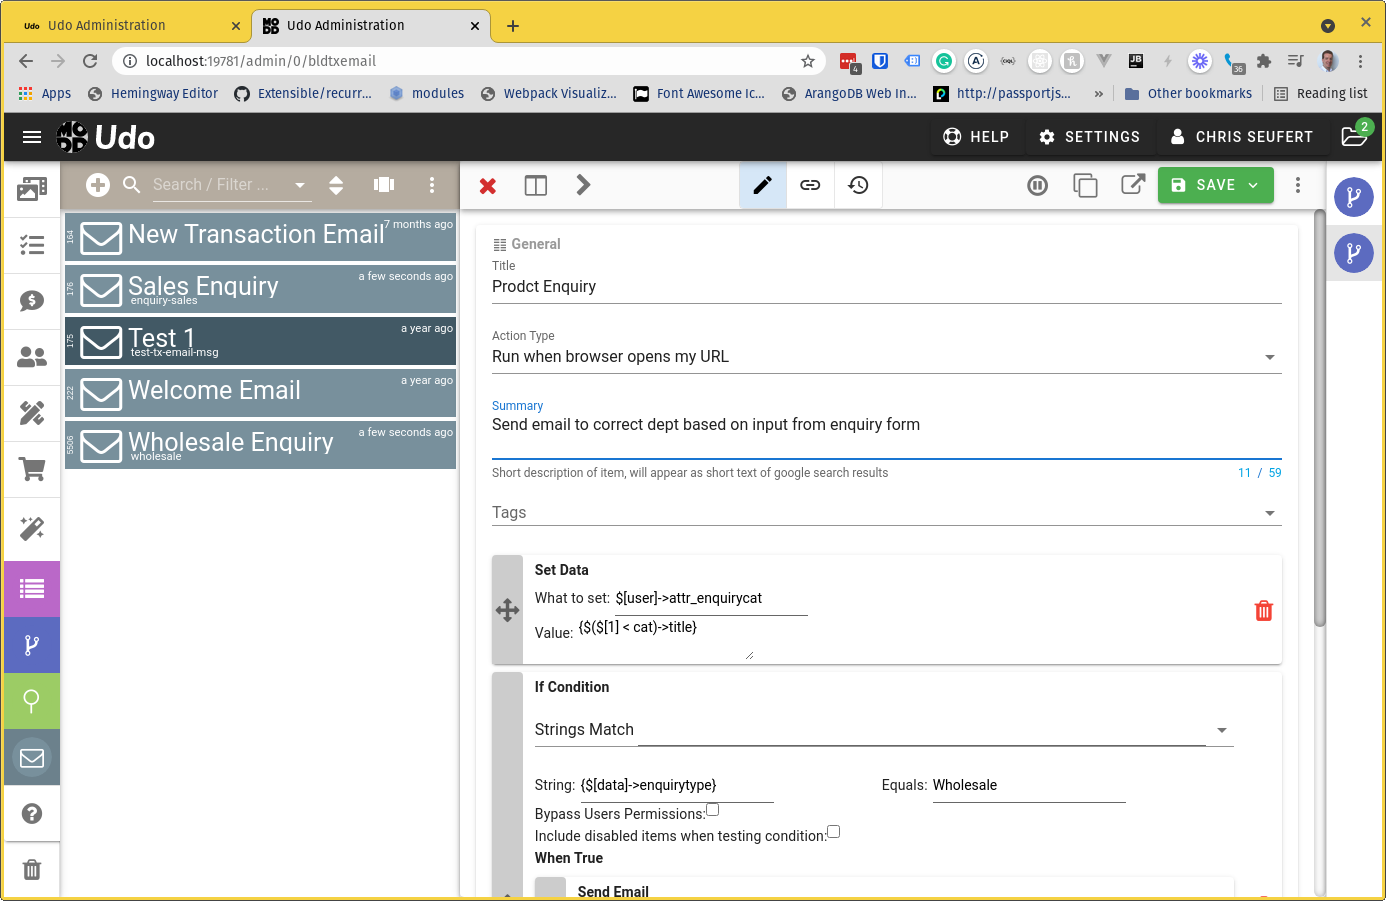Open the purple list sidebar icon
Viewport: 1386px width, 901px height.
(x=32, y=589)
